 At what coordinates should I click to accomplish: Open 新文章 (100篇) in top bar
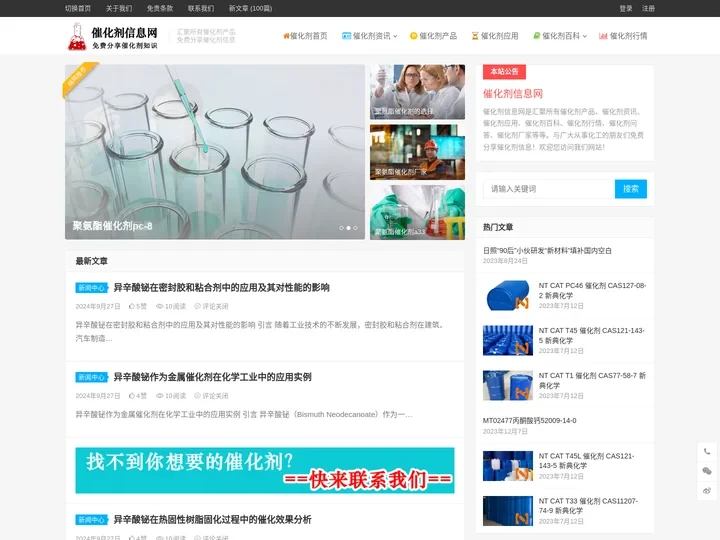250,8
